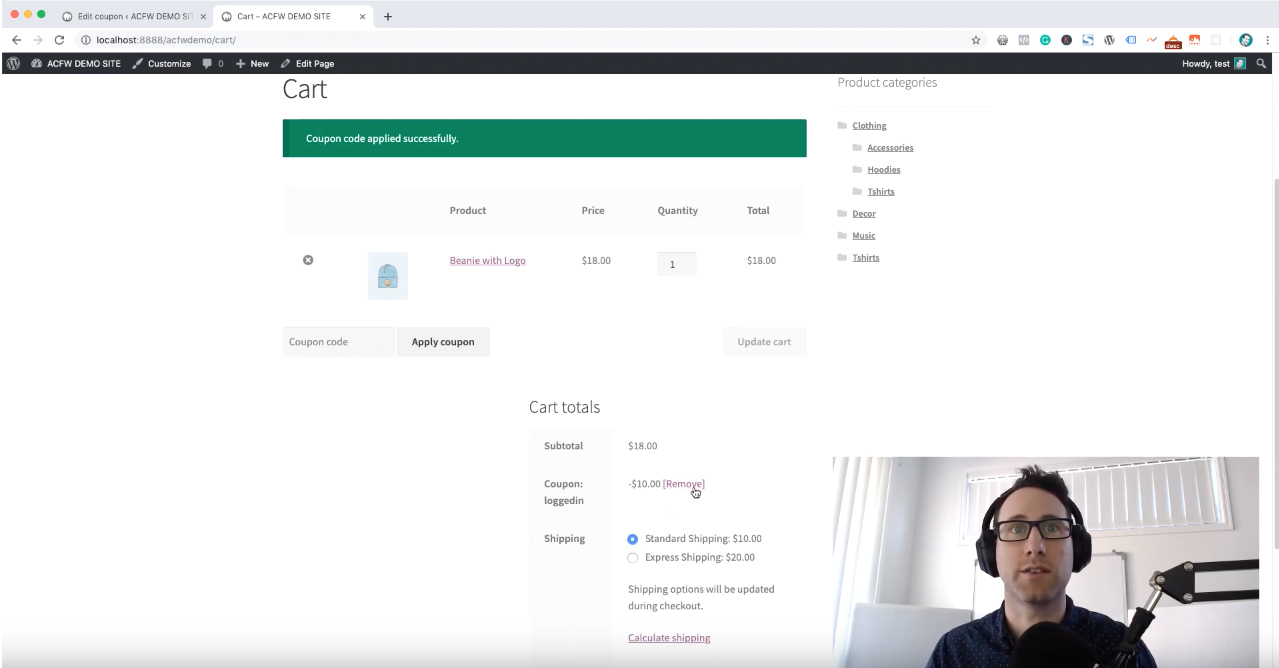
Task: Open the admin bar search icon
Action: (x=1261, y=63)
